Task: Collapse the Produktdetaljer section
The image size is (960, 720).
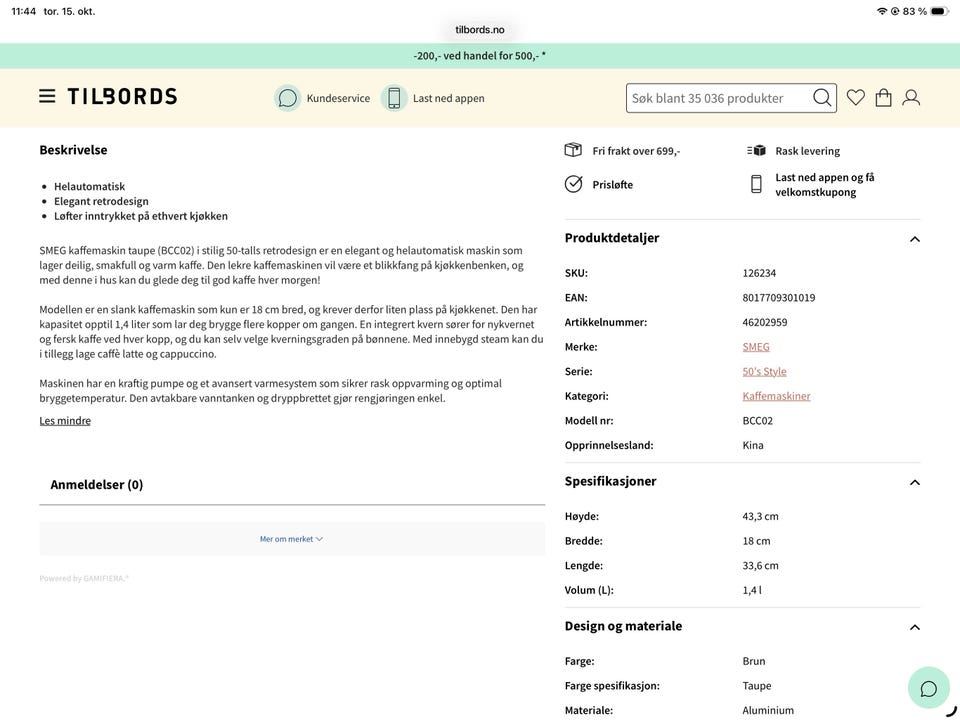Action: [x=915, y=239]
